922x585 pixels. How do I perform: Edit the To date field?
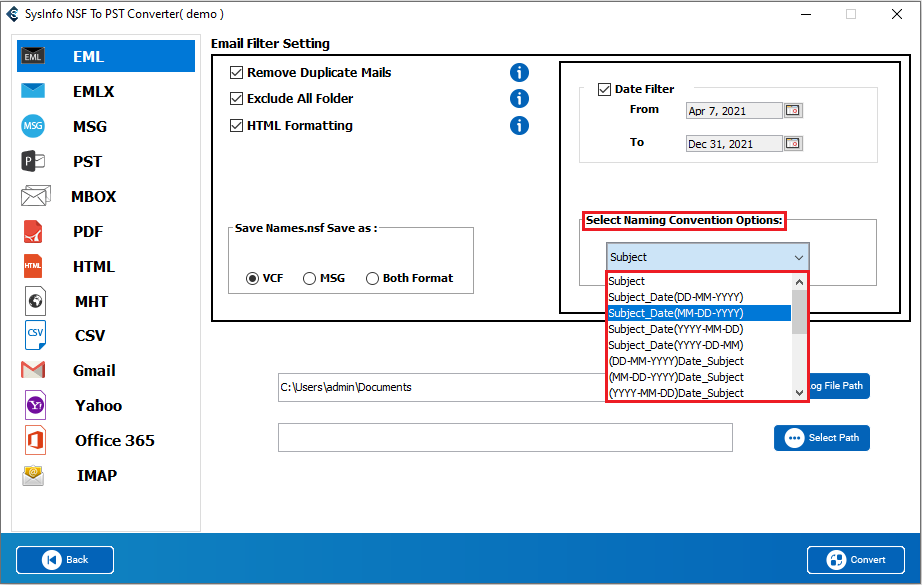[x=734, y=143]
